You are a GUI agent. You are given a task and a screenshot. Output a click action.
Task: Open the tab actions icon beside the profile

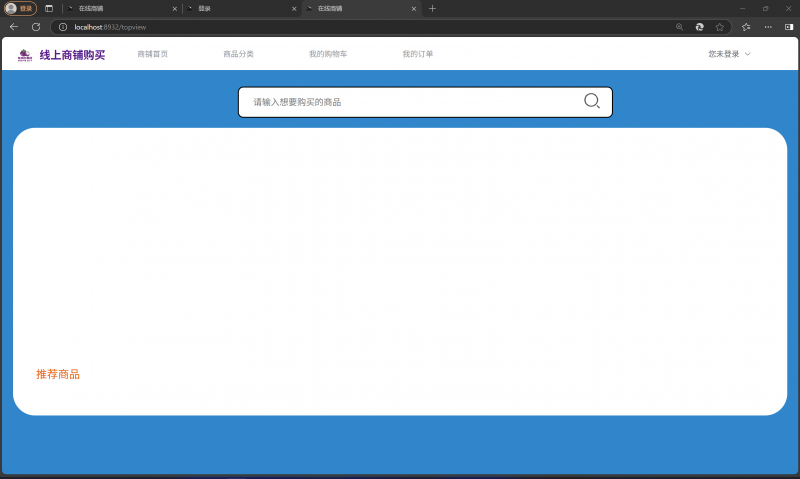(x=49, y=8)
